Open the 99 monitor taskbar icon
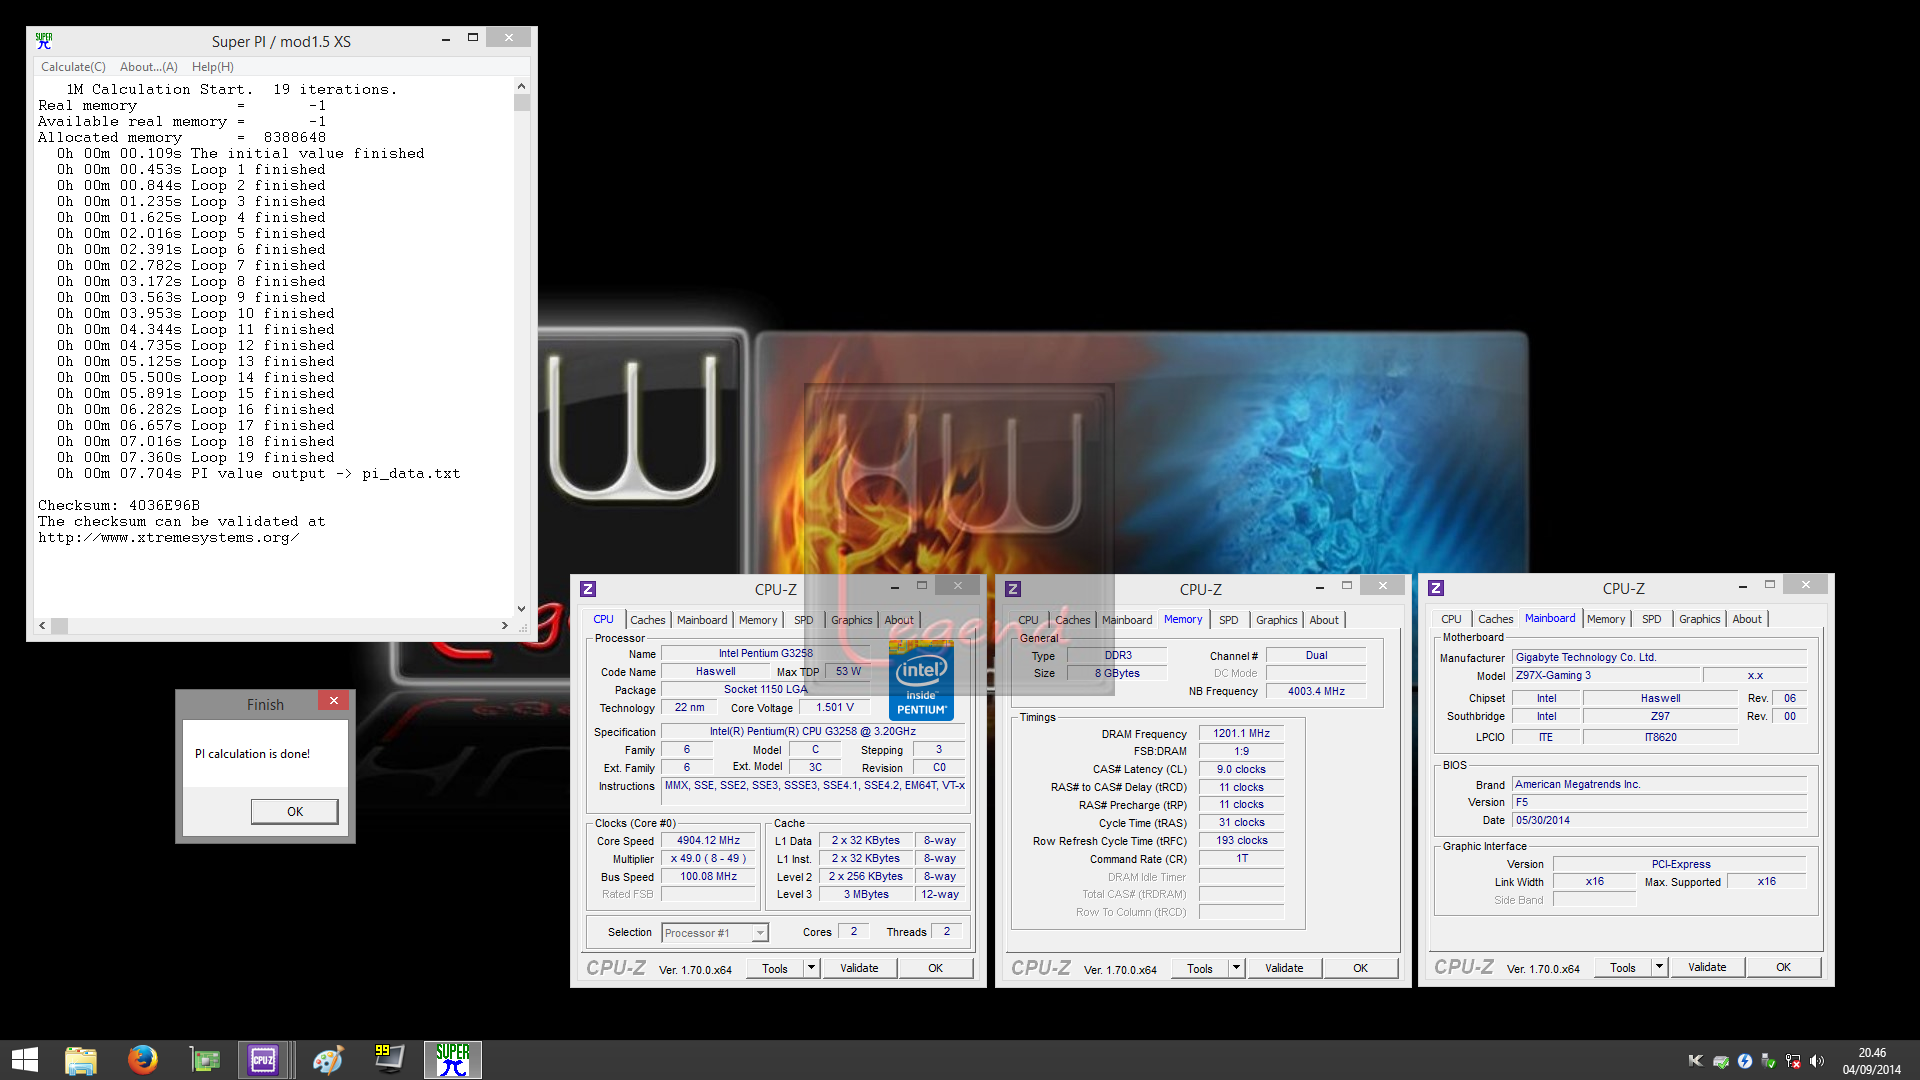1920x1080 pixels. click(x=389, y=1060)
